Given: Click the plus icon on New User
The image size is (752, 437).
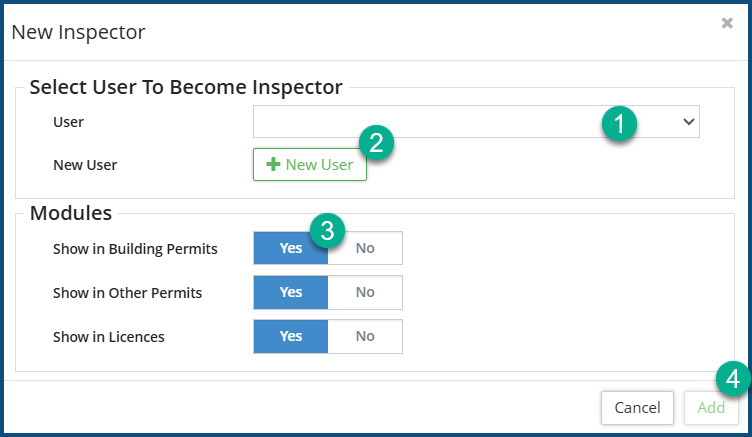Looking at the screenshot, I should pyautogui.click(x=272, y=164).
